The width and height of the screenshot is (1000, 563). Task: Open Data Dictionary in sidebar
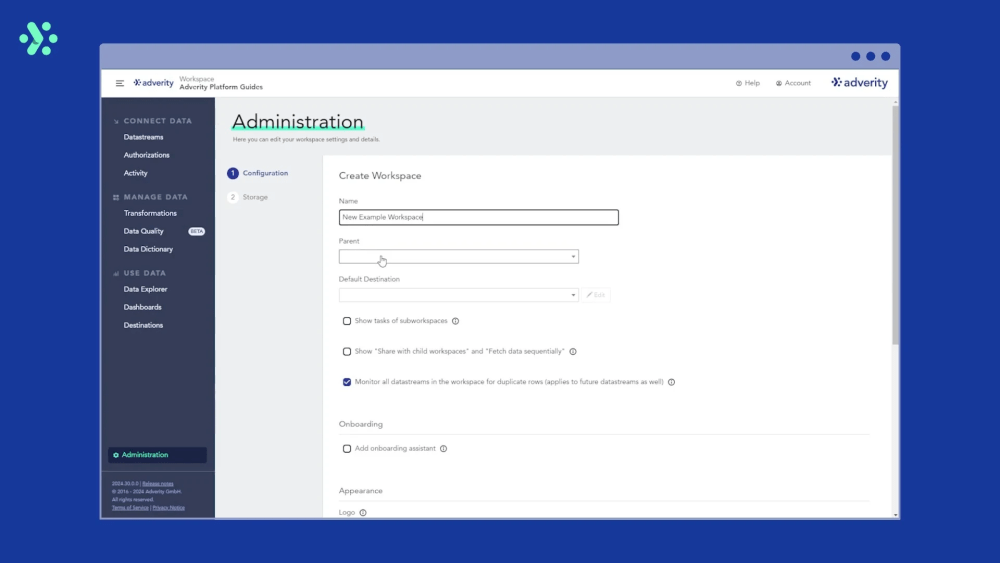[x=148, y=249]
